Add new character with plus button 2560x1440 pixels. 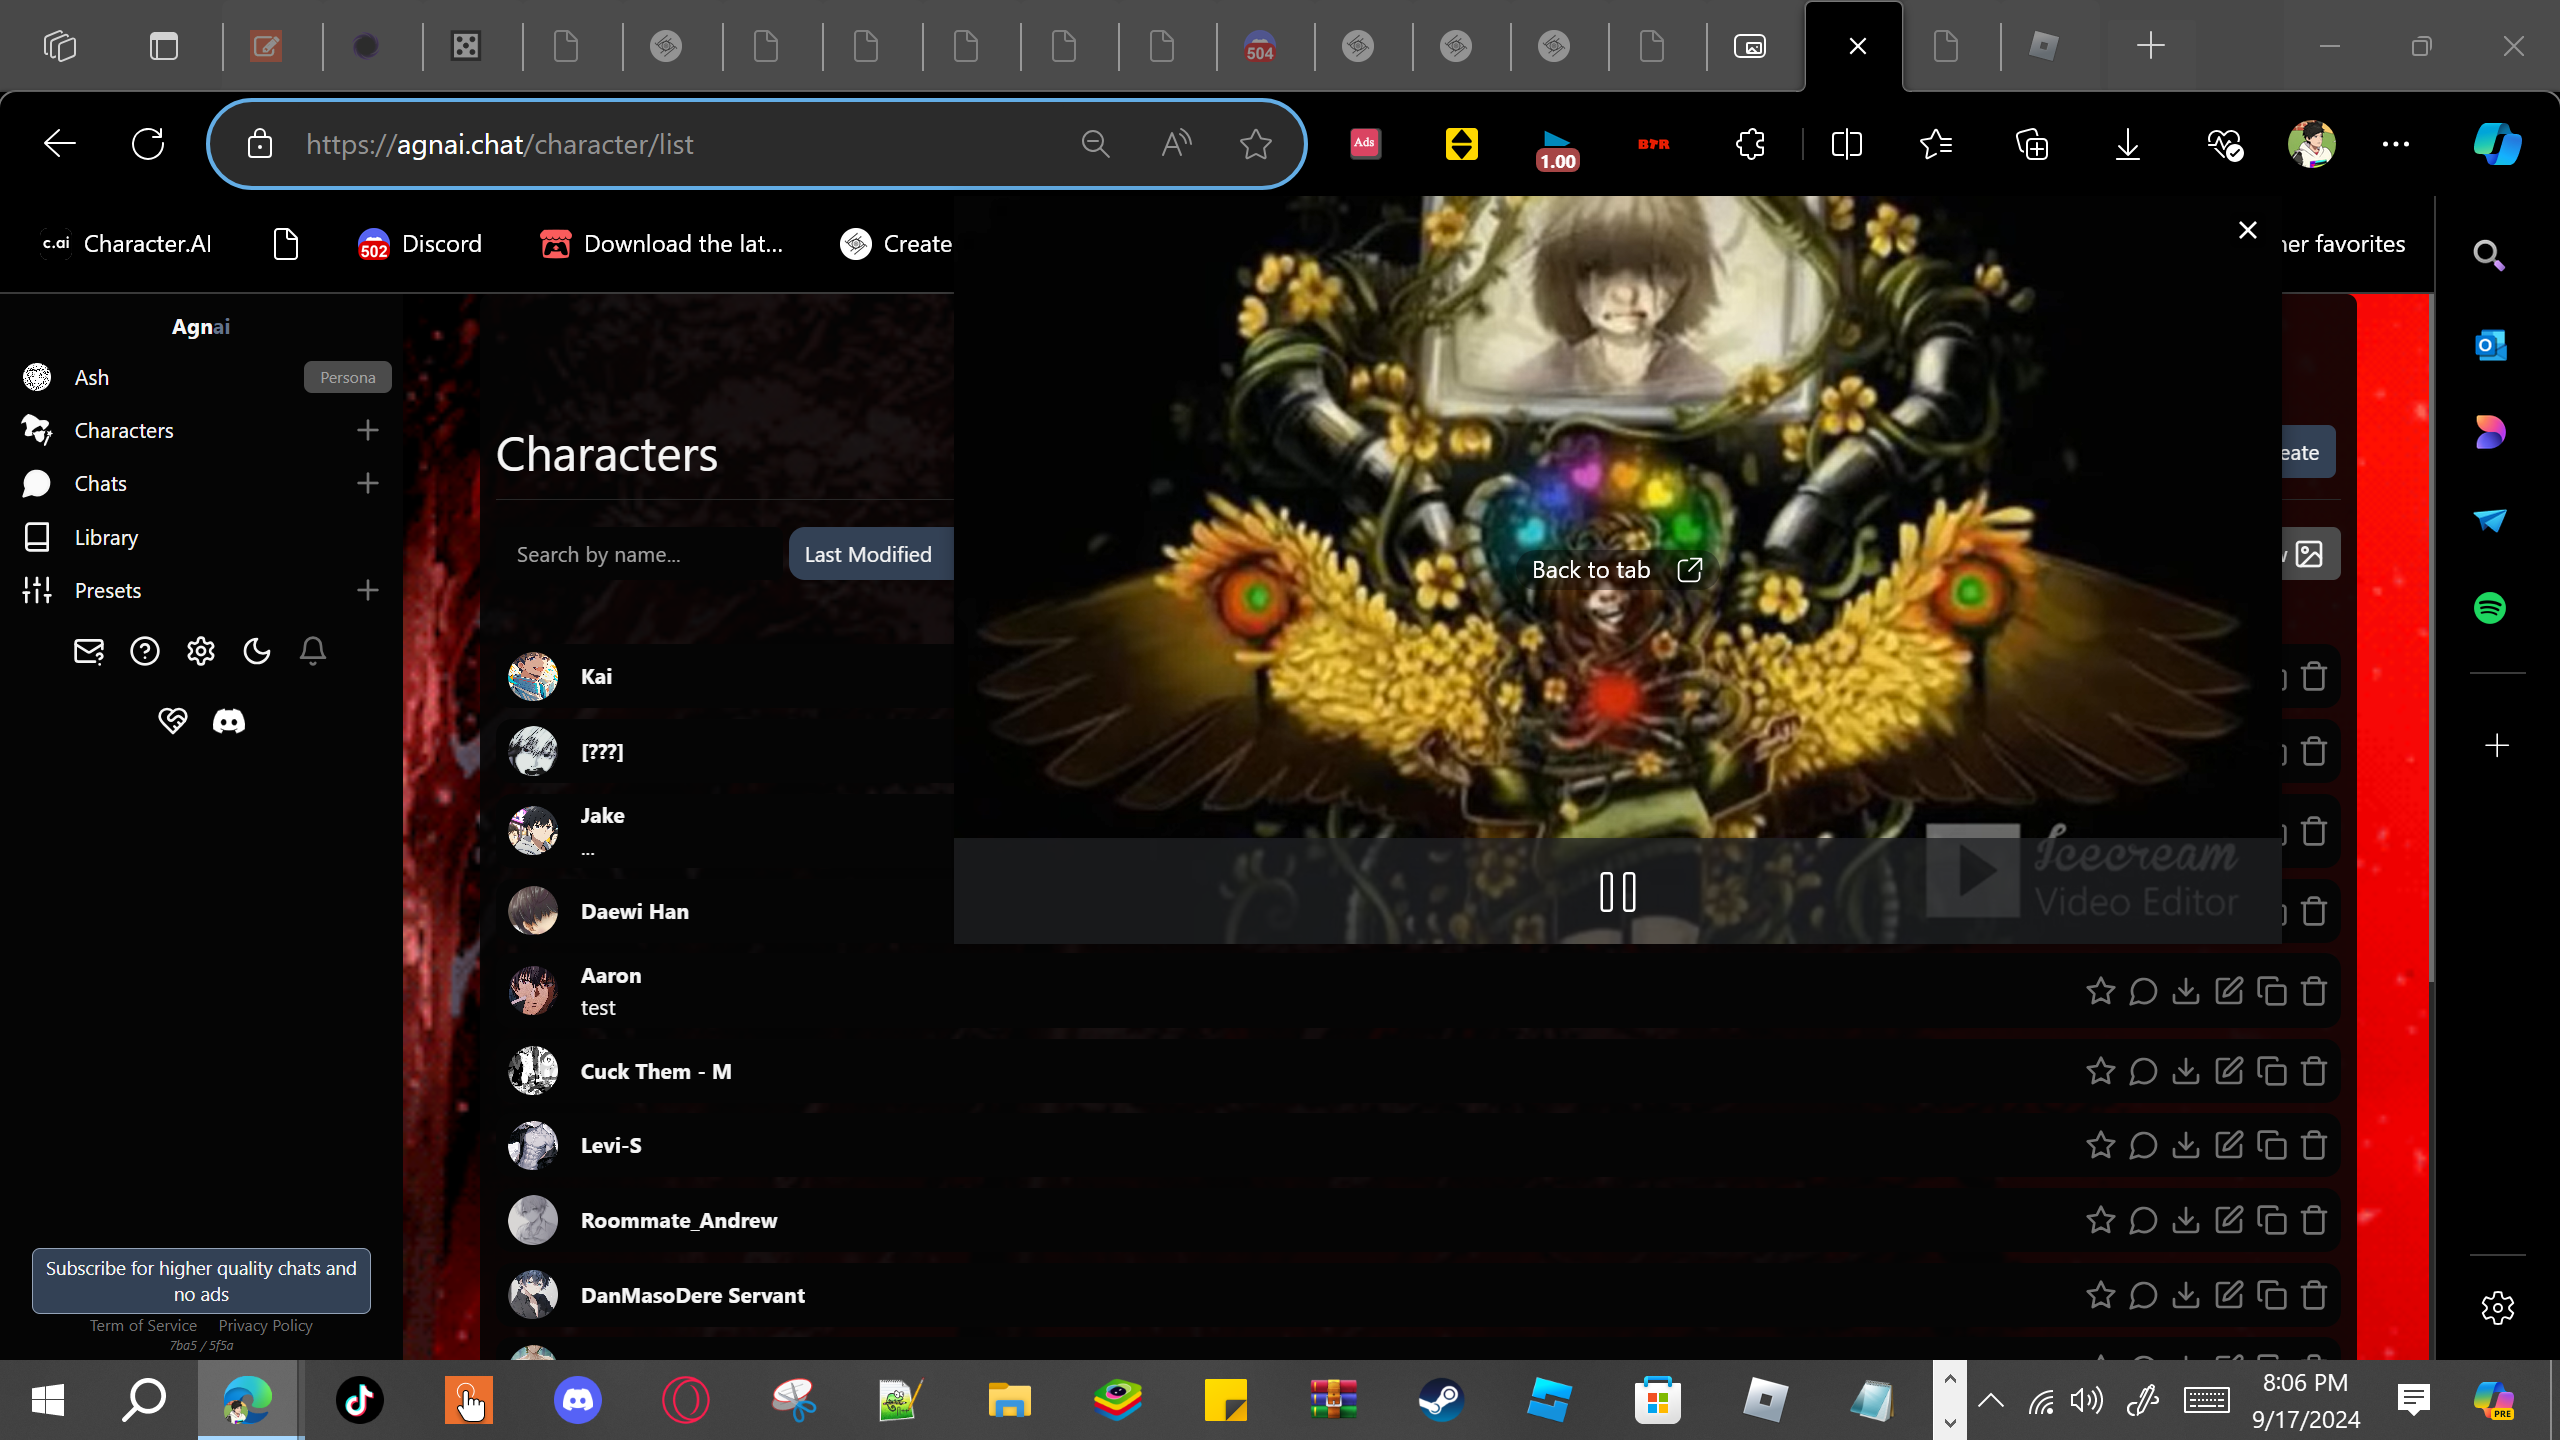point(367,430)
